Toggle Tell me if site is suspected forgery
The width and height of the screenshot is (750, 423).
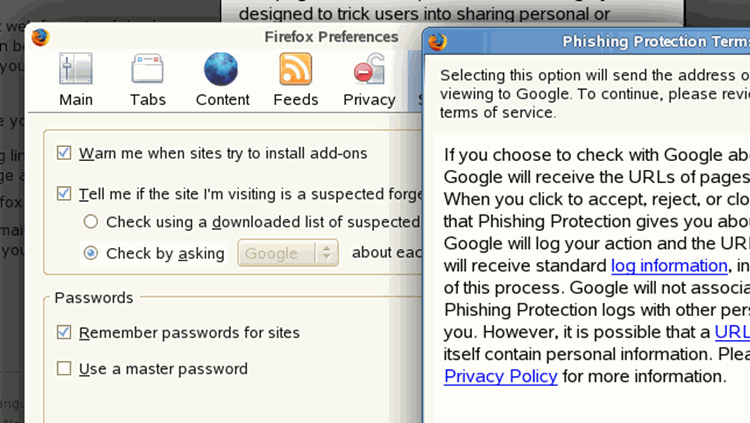click(x=64, y=194)
